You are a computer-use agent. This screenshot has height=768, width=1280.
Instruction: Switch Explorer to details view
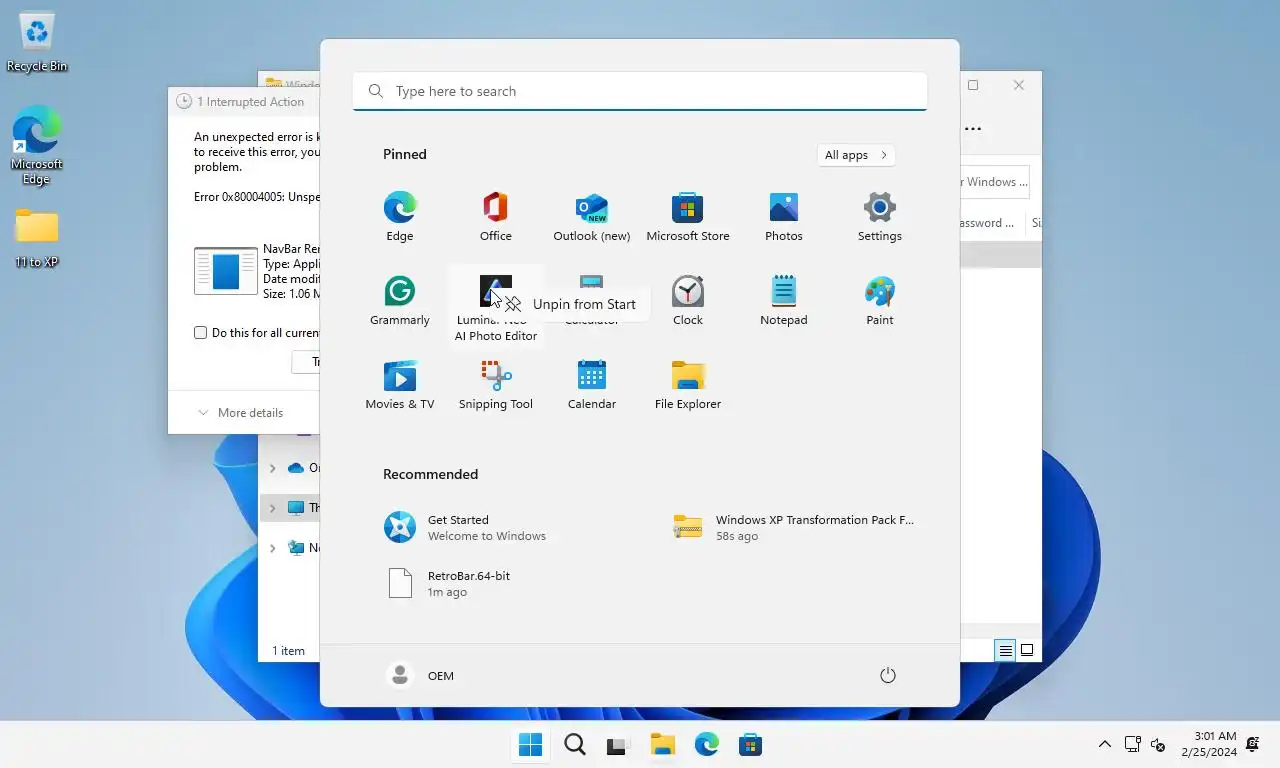[1005, 650]
